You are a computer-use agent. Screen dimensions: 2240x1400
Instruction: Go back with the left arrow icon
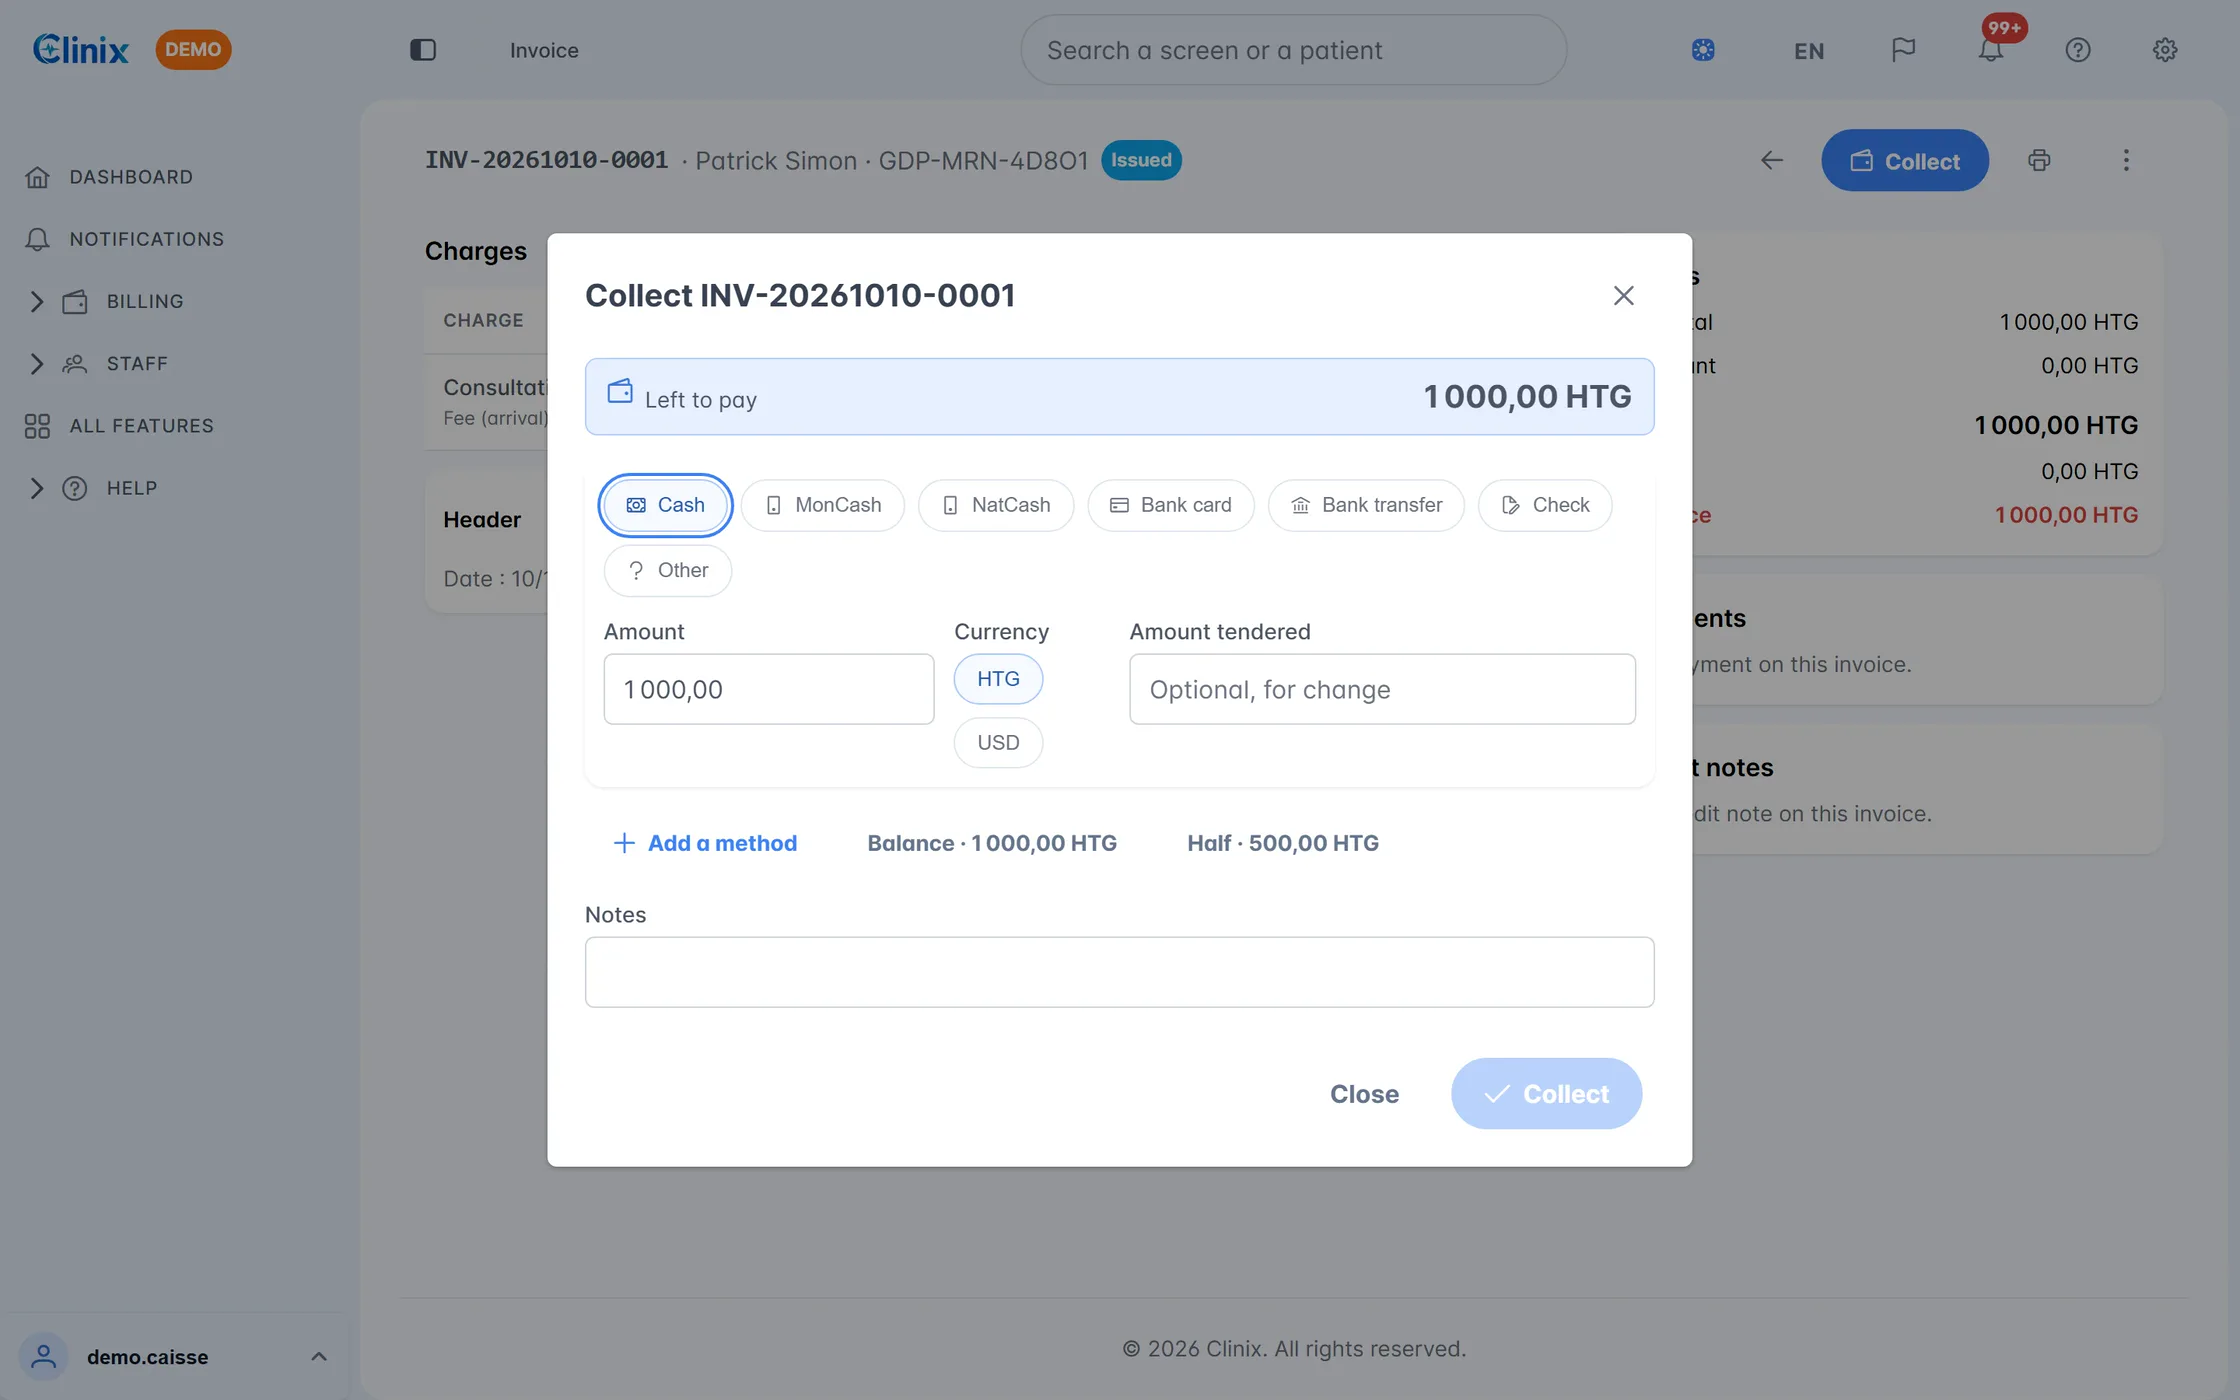point(1772,160)
